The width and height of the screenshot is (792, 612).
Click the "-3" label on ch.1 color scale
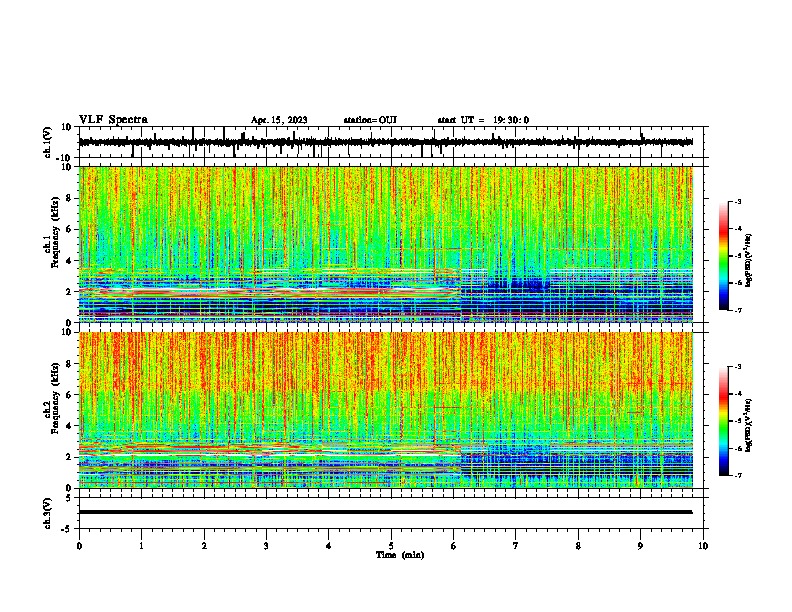pyautogui.click(x=737, y=201)
